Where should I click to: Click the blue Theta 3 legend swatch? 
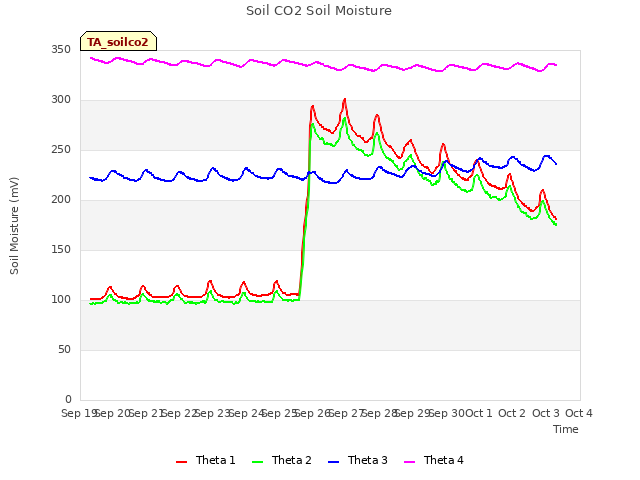coord(333,462)
